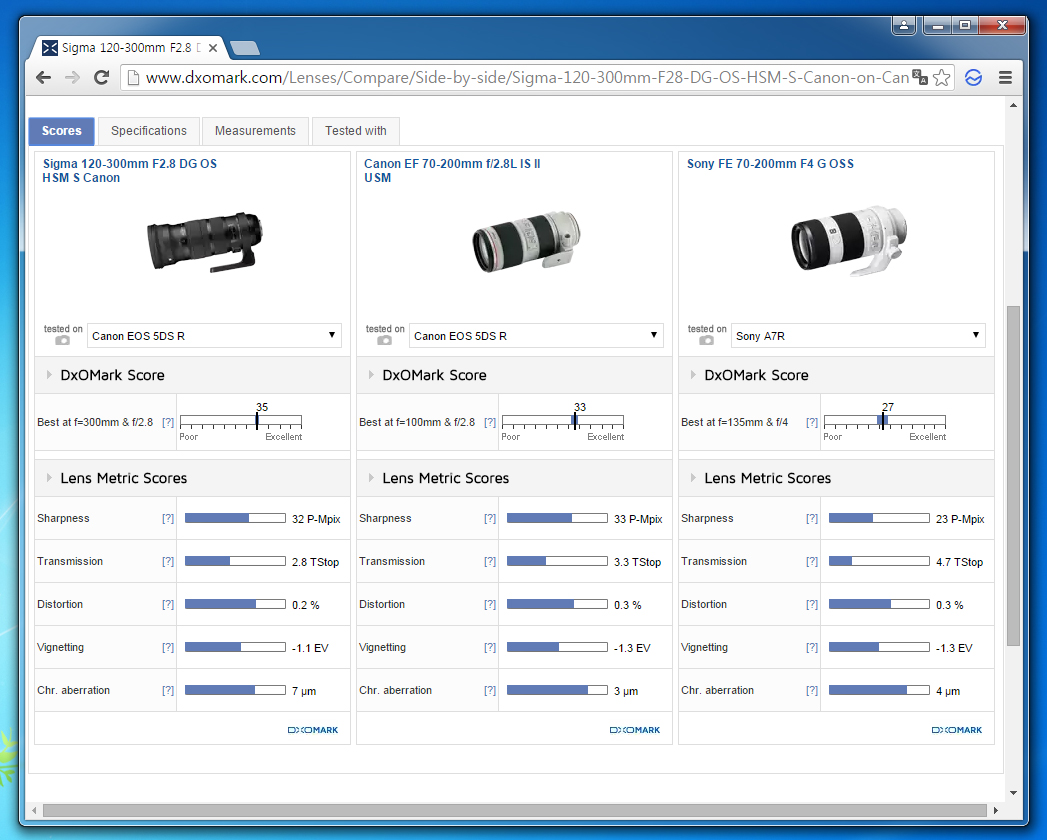Open the Sony A7R camera dropdown
Image resolution: width=1047 pixels, height=840 pixels.
[858, 335]
